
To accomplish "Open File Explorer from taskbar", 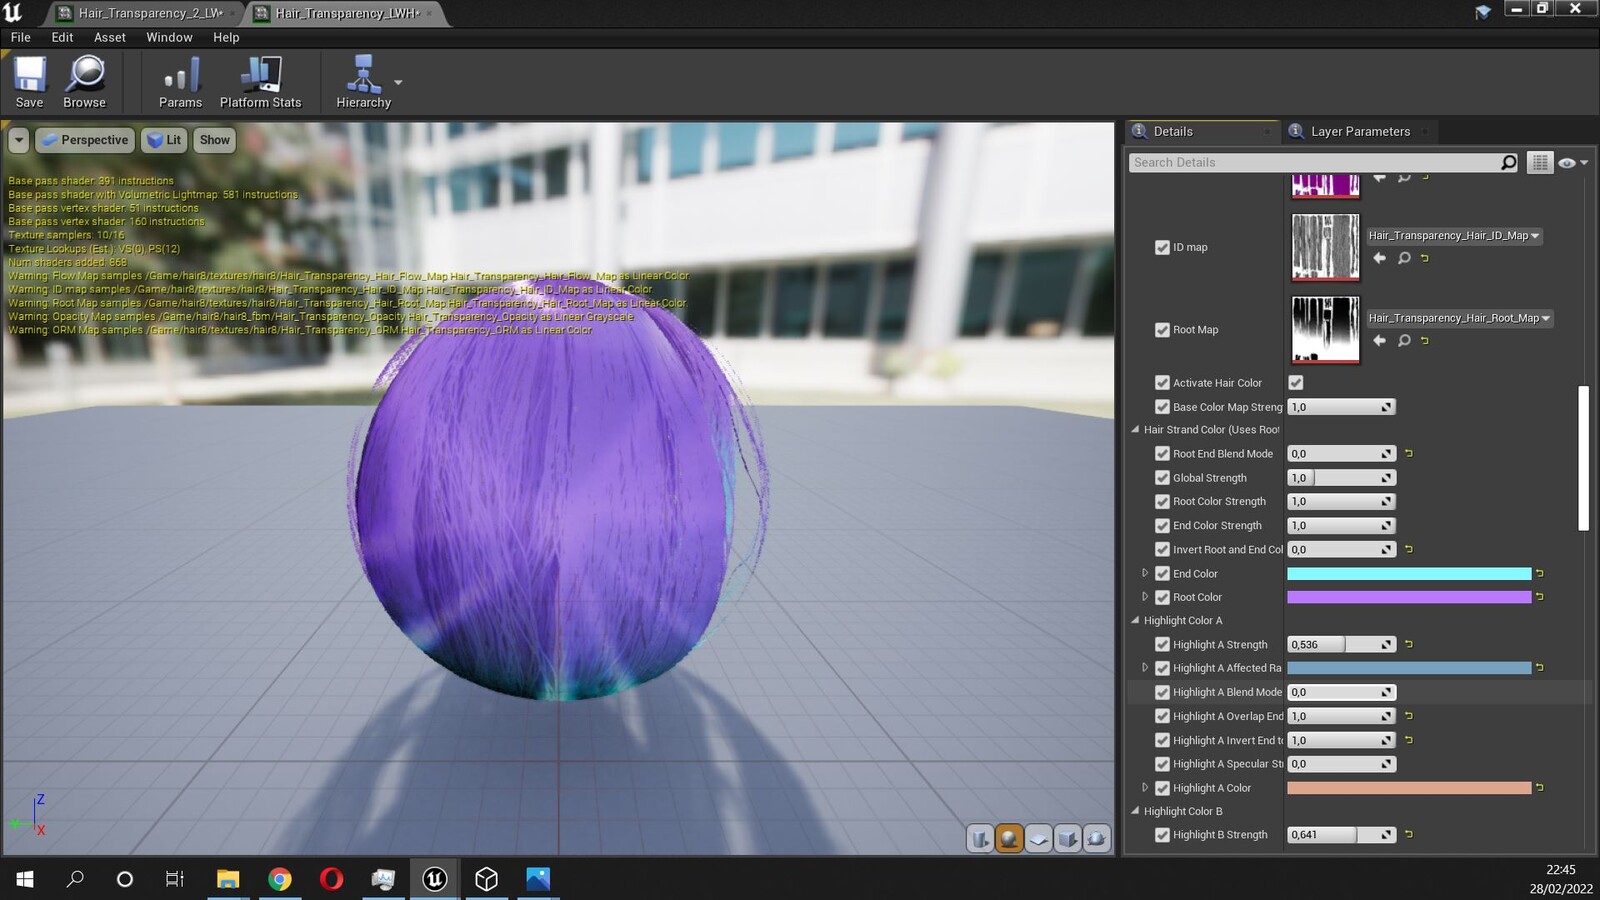I will point(228,879).
